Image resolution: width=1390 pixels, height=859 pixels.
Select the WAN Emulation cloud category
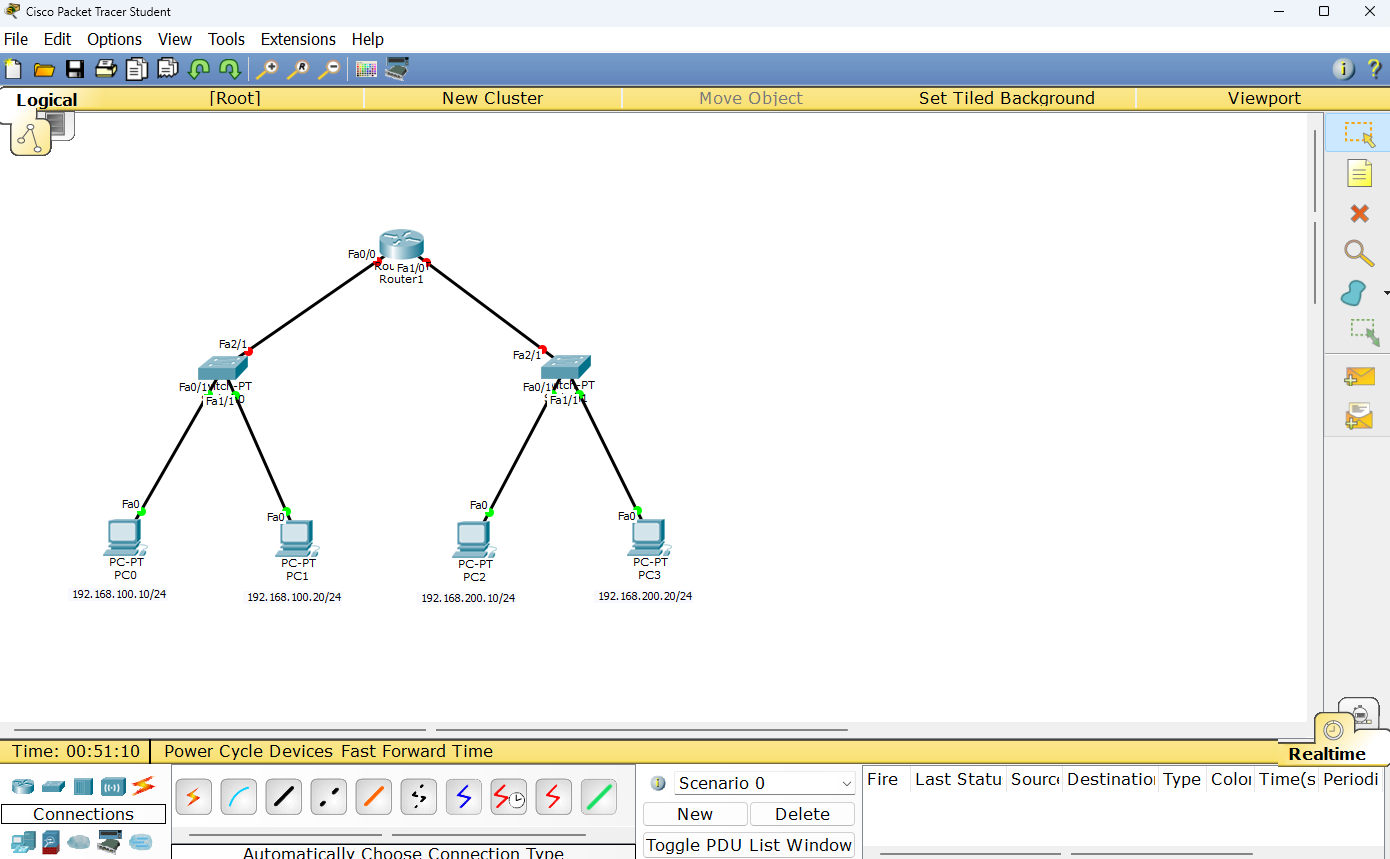pyautogui.click(x=79, y=842)
